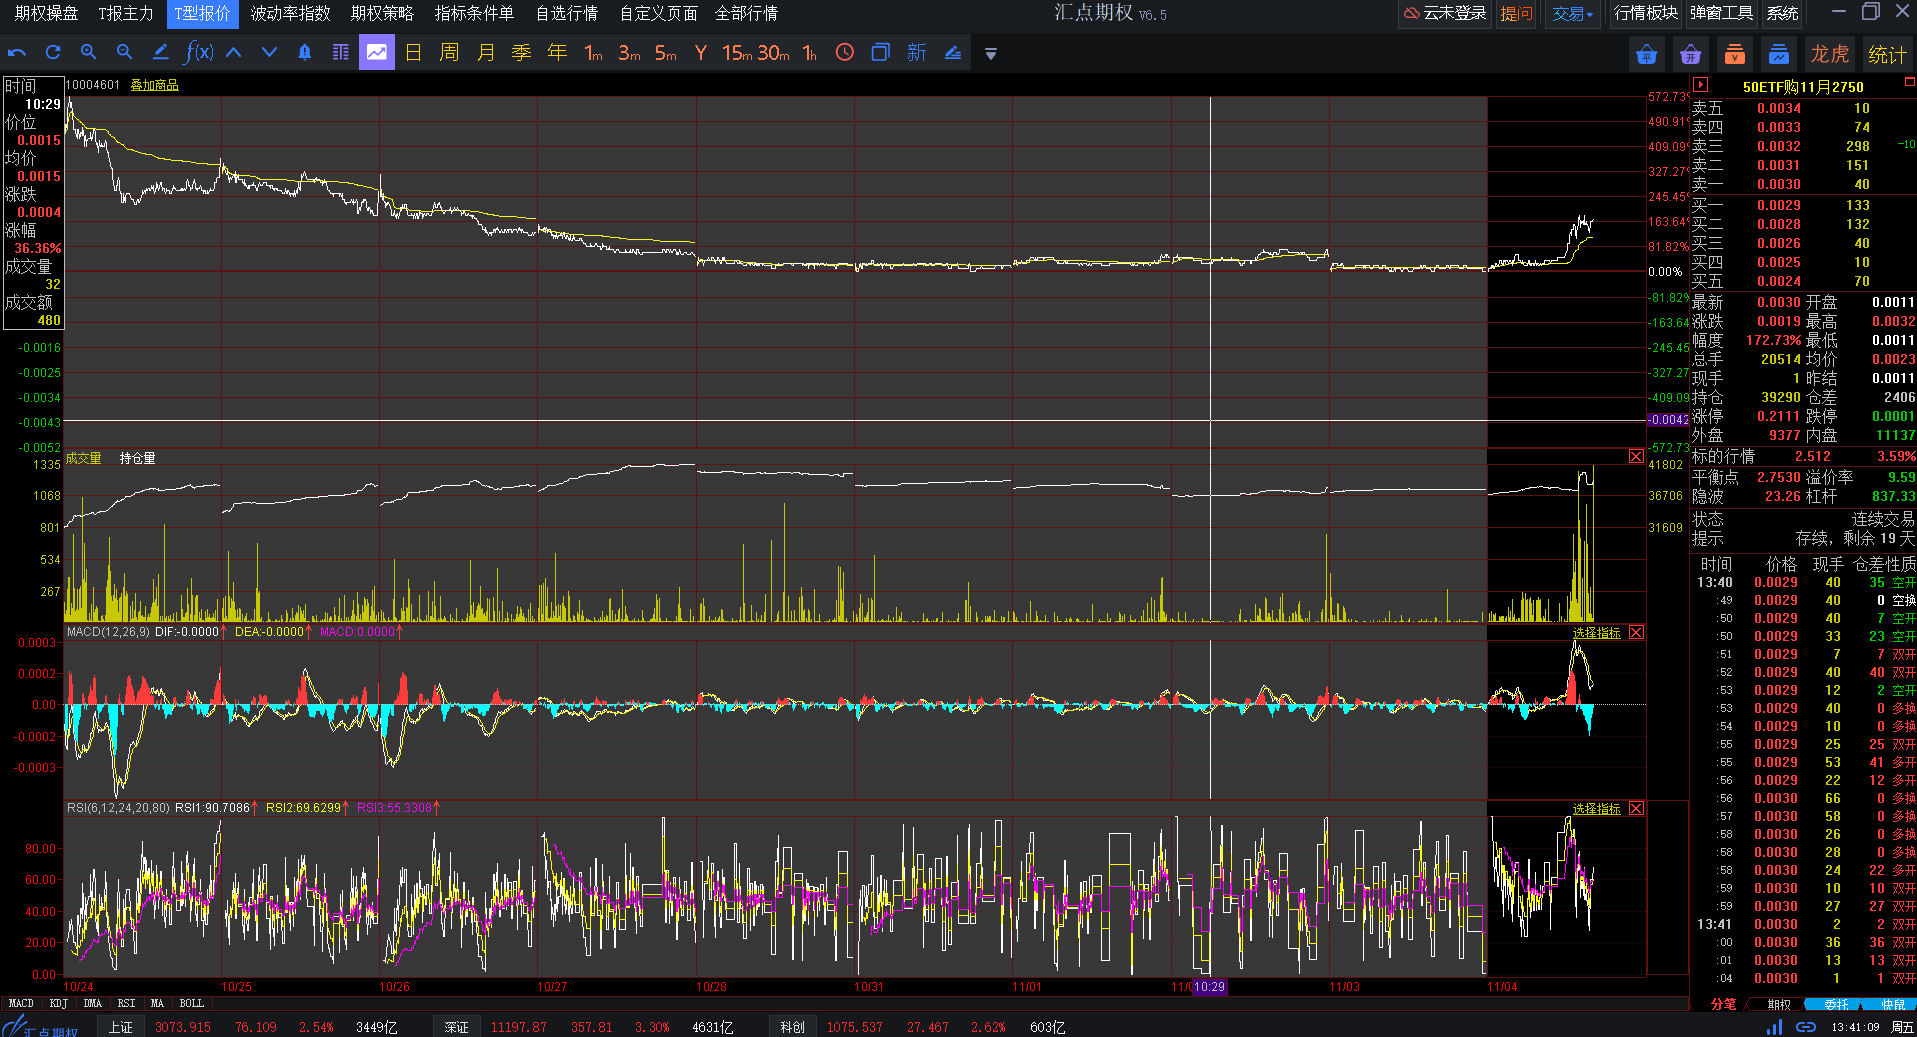This screenshot has width=1917, height=1037.
Task: Click the orange ¥ funds icon
Action: tap(1735, 54)
